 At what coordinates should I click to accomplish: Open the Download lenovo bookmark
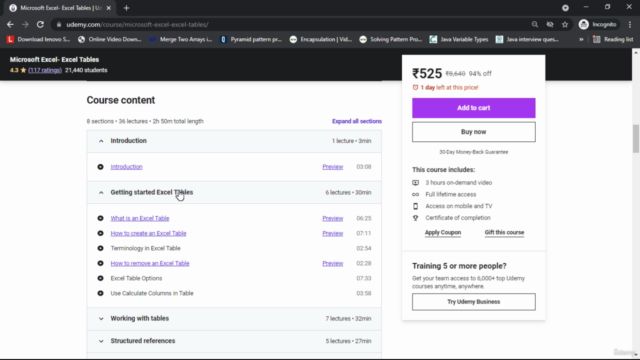(39, 40)
